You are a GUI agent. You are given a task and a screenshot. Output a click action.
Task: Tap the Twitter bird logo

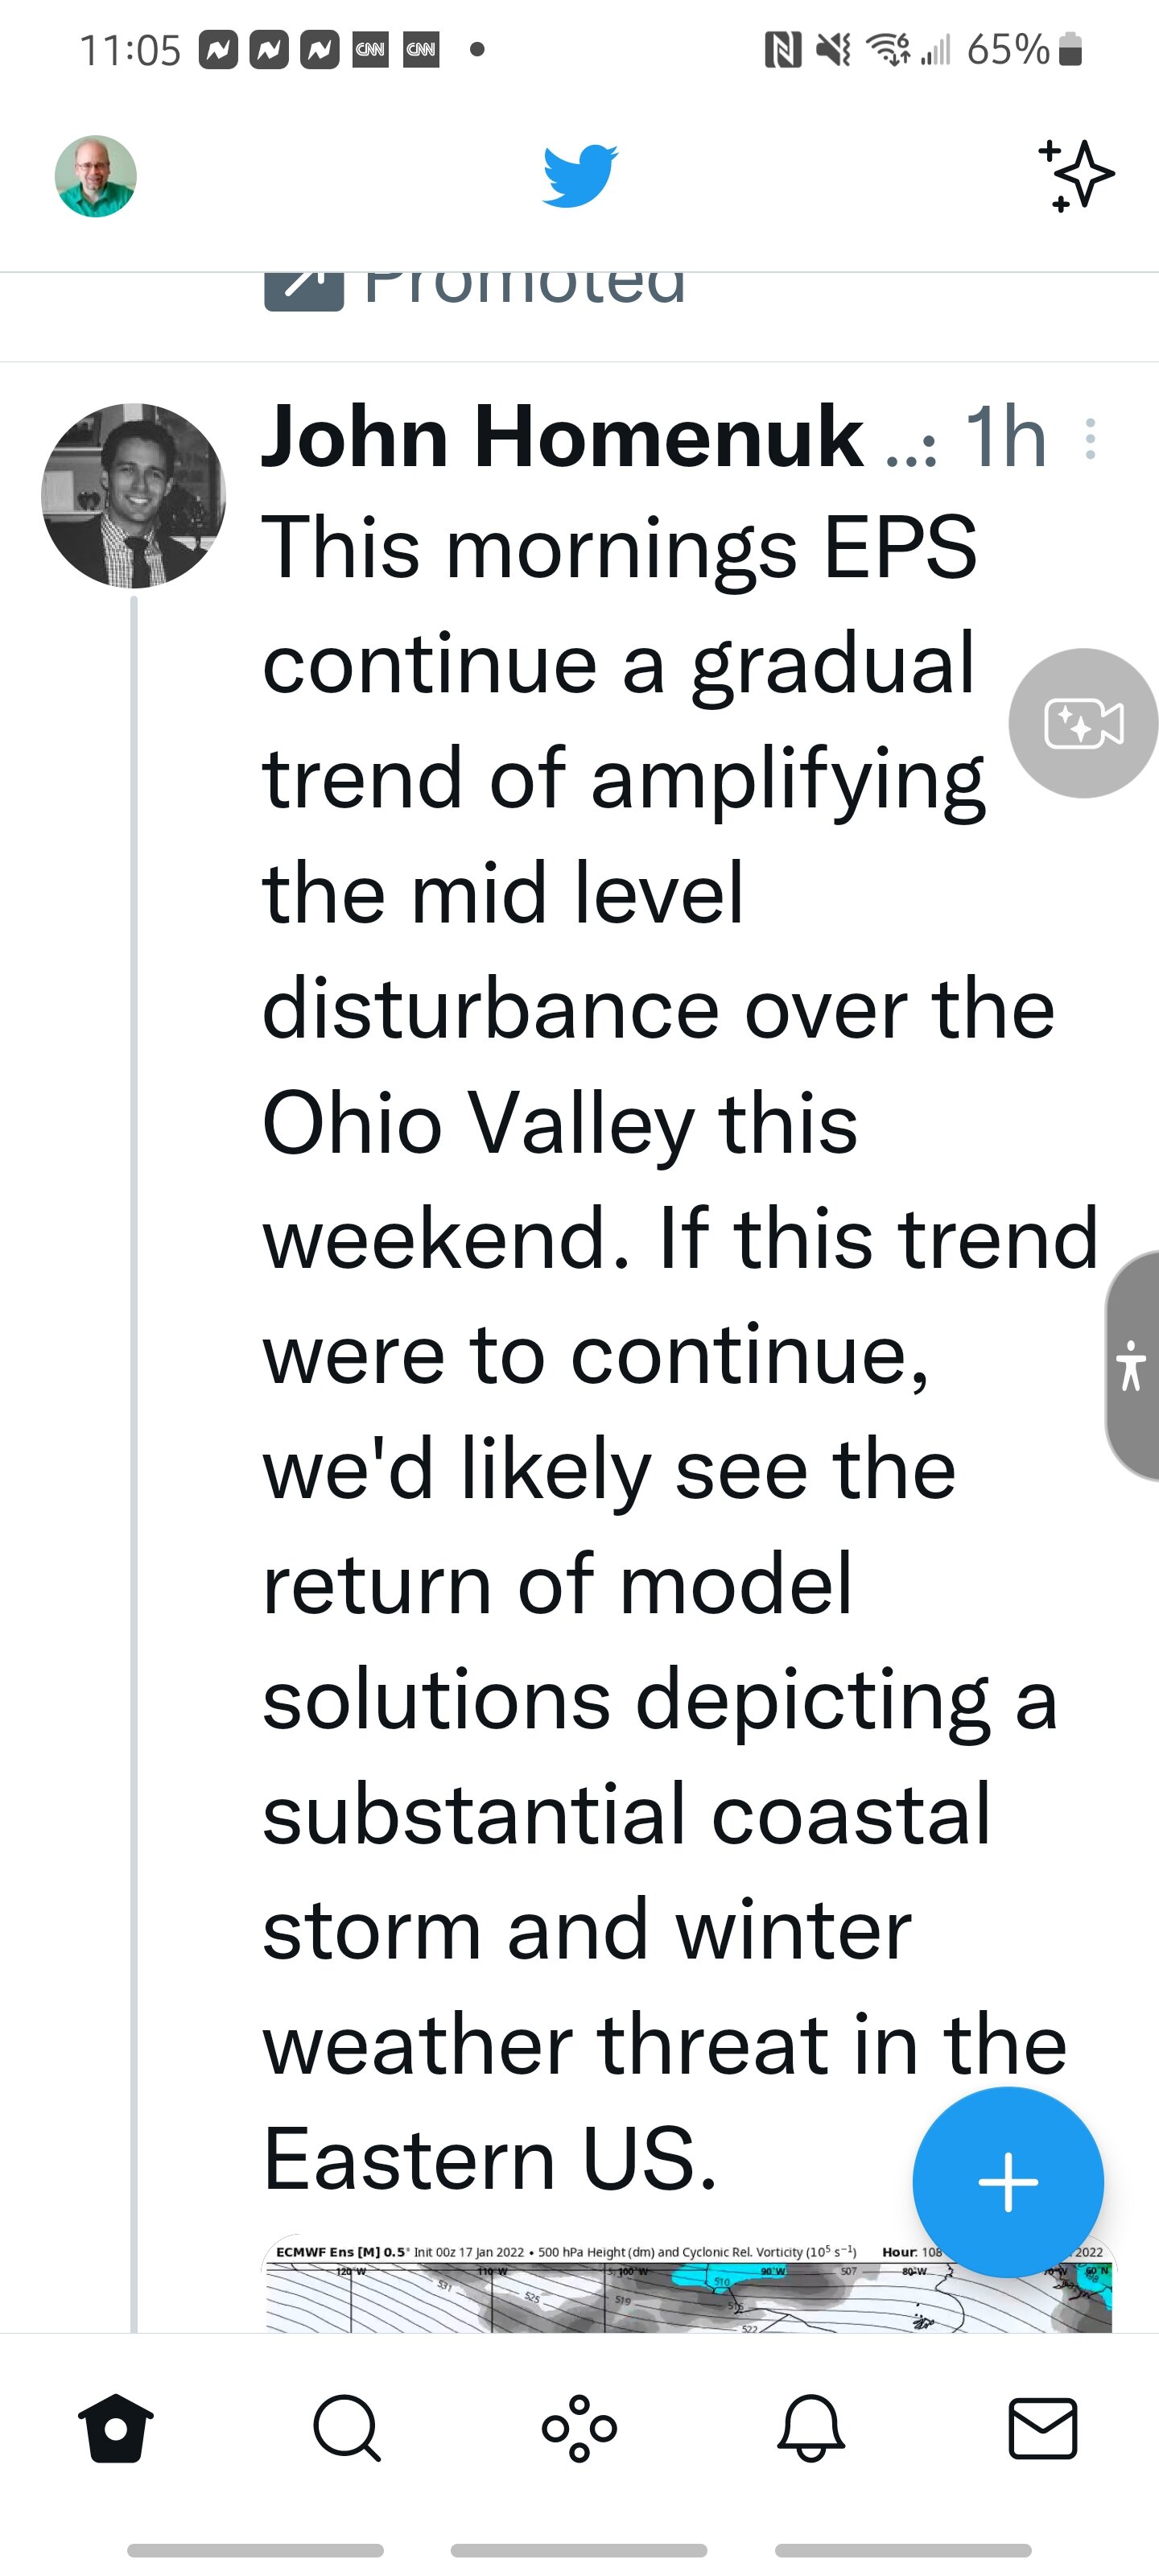tap(580, 176)
